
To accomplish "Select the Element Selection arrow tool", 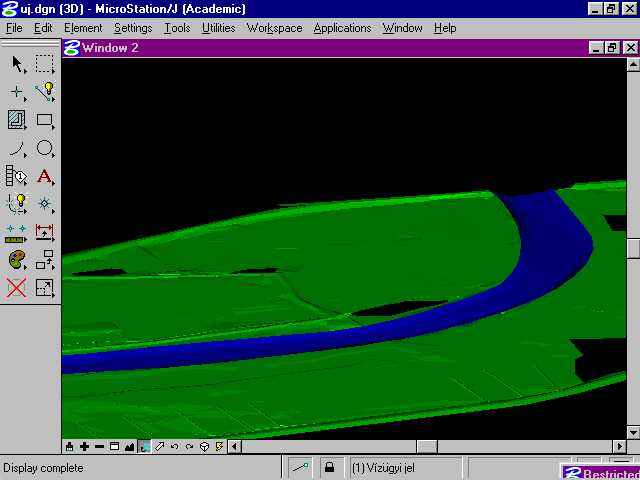I will [x=17, y=64].
